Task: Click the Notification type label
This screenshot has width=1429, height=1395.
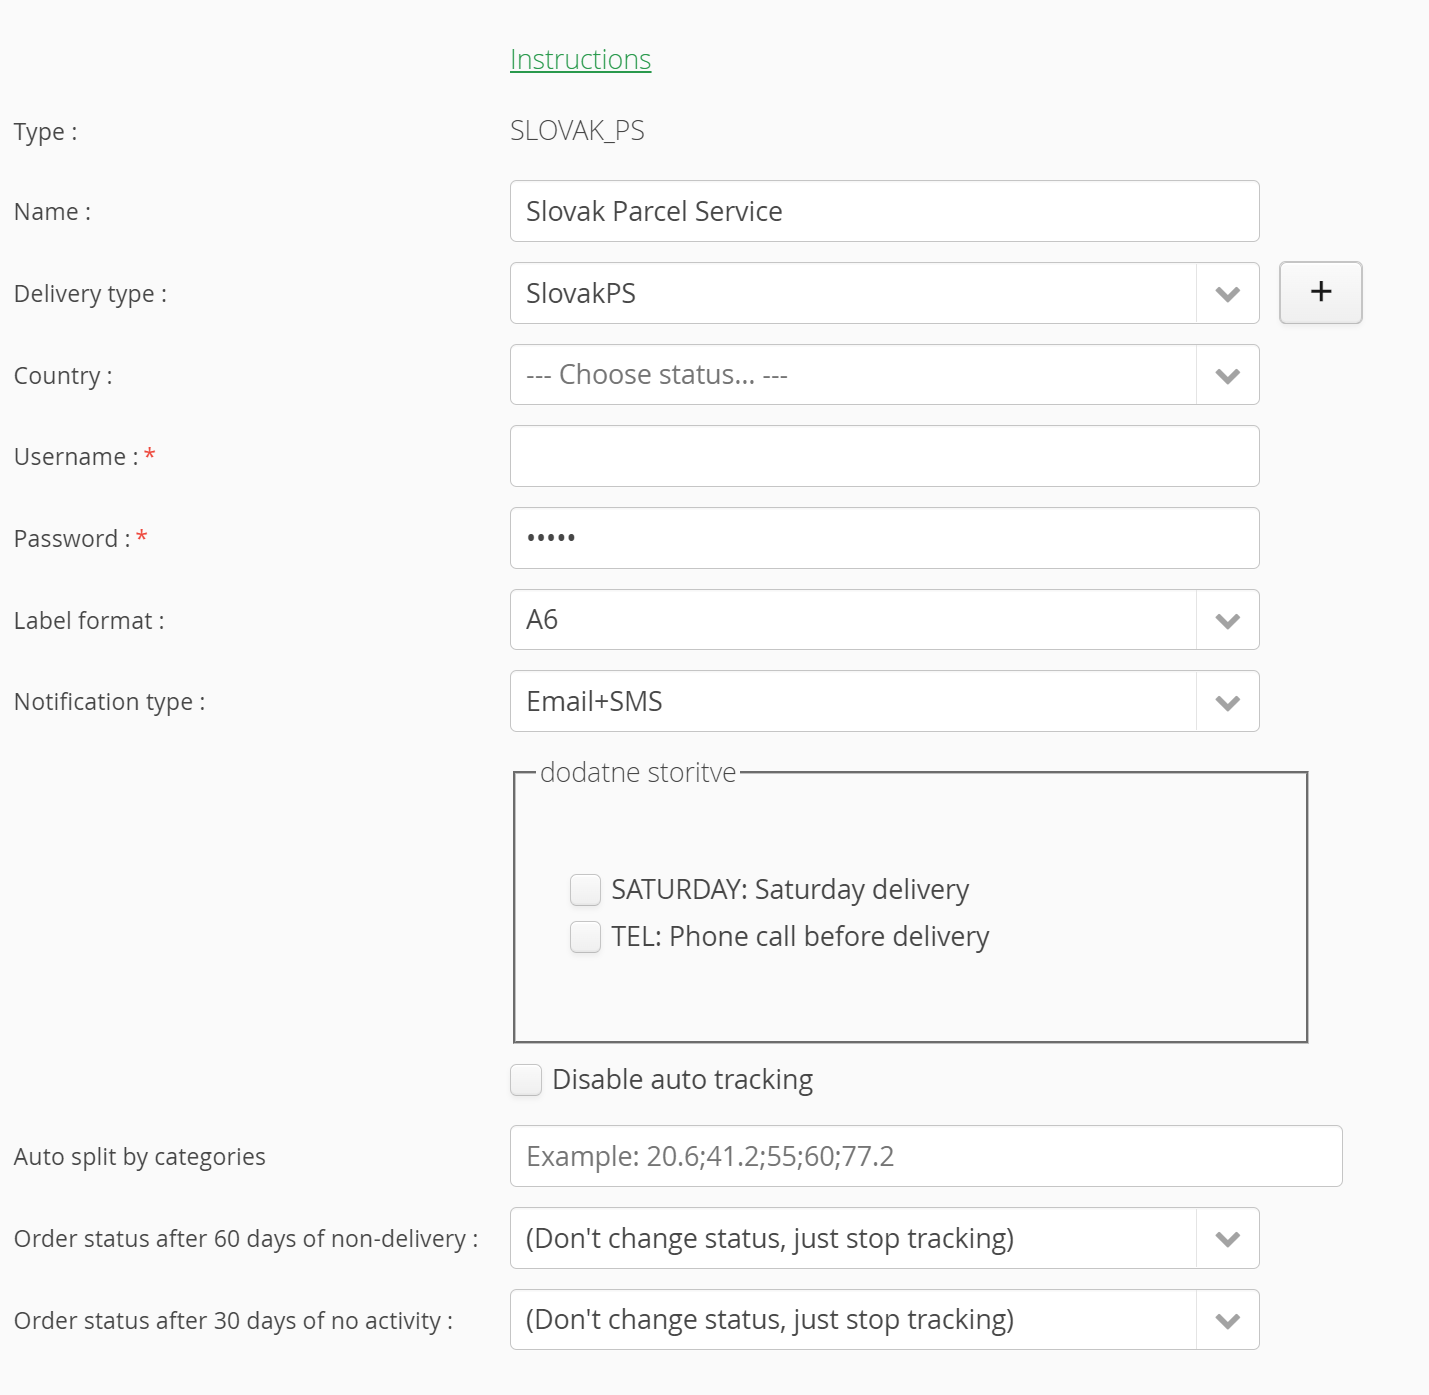Action: pyautogui.click(x=109, y=702)
